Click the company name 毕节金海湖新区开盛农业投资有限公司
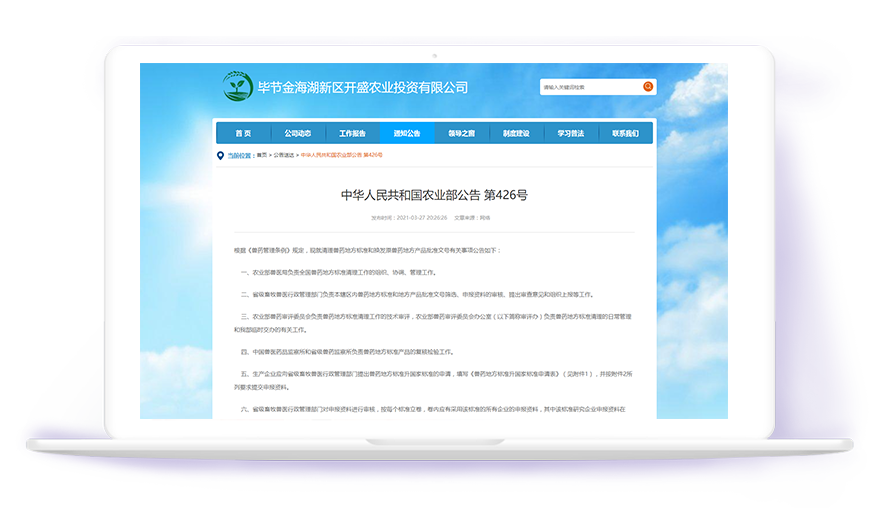The image size is (884, 517). [x=362, y=87]
